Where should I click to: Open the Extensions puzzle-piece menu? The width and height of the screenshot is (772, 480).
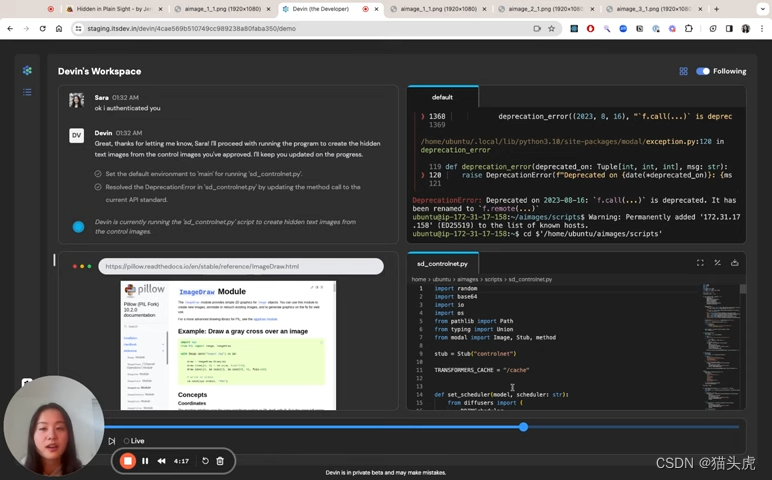click(x=689, y=29)
